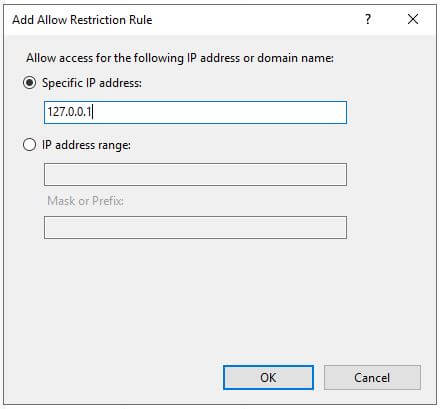Close the Add Allow Restriction Rule dialog
This screenshot has height=409, width=441.
(413, 19)
